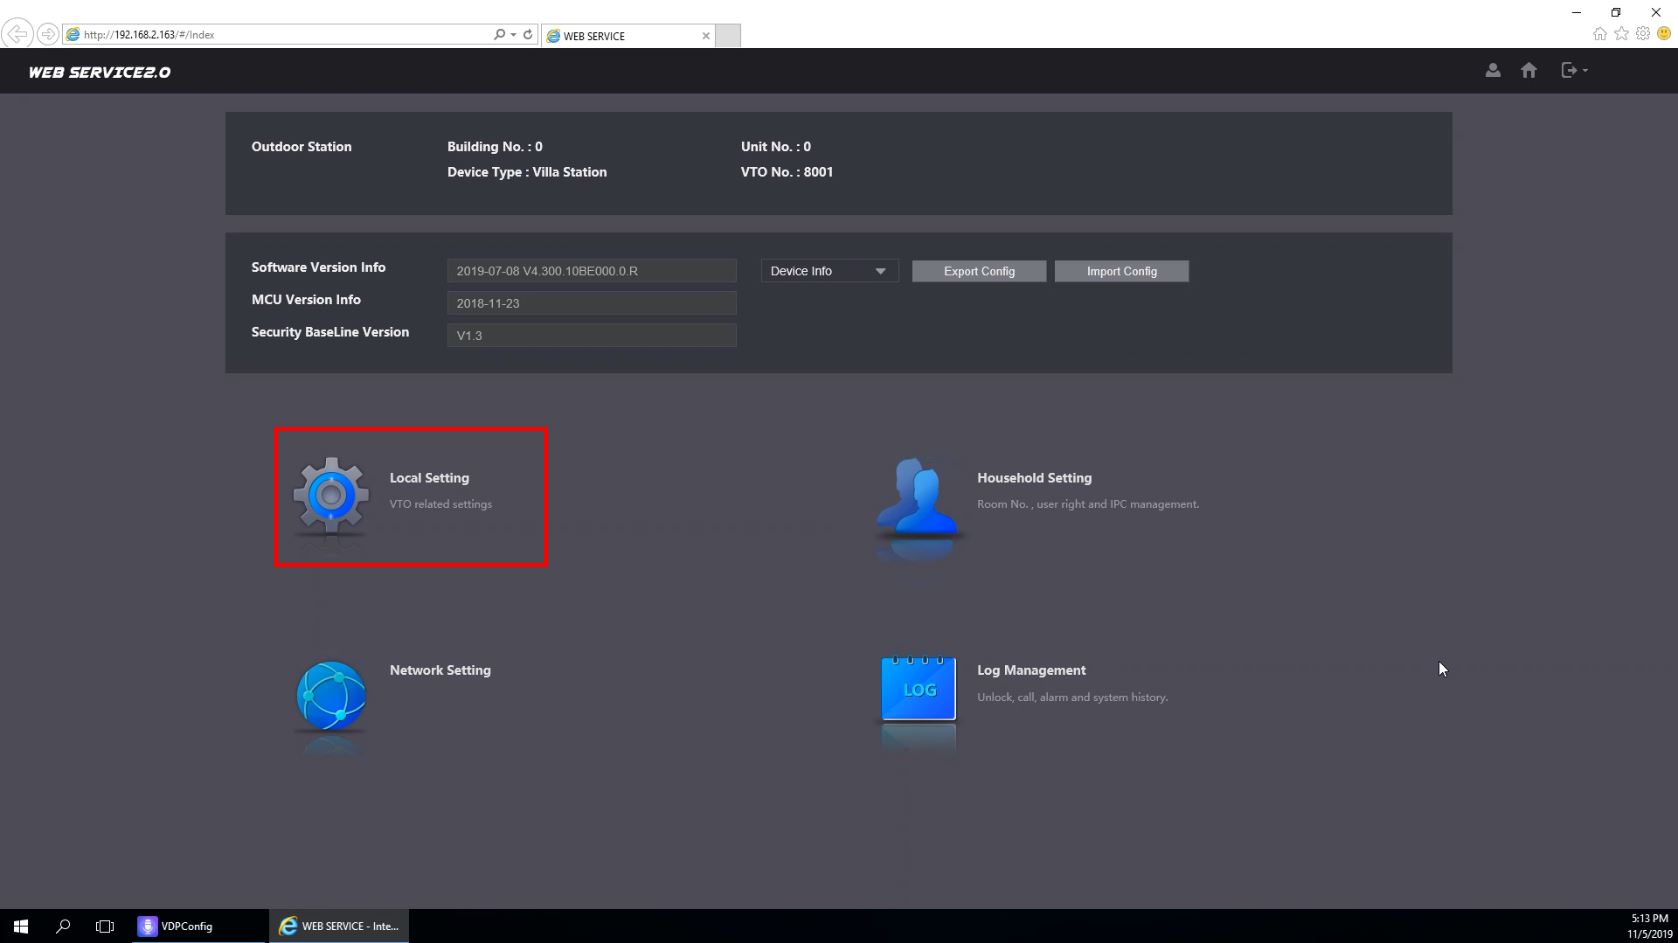Expand address bar search dropdown arrow
This screenshot has width=1678, height=943.
(513, 34)
